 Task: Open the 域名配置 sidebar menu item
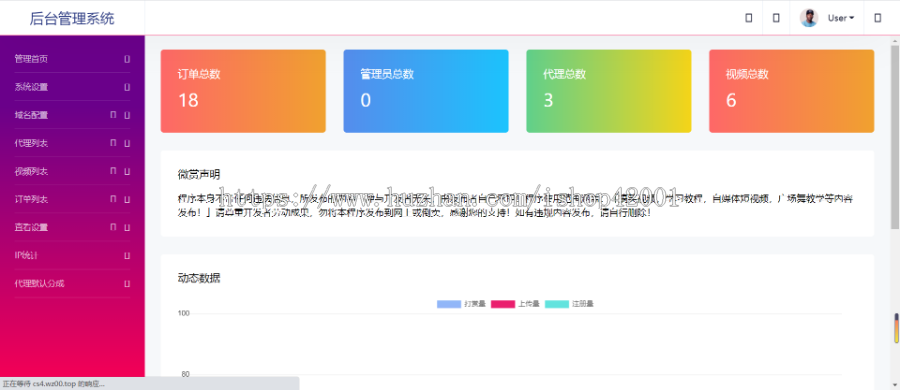pos(72,115)
